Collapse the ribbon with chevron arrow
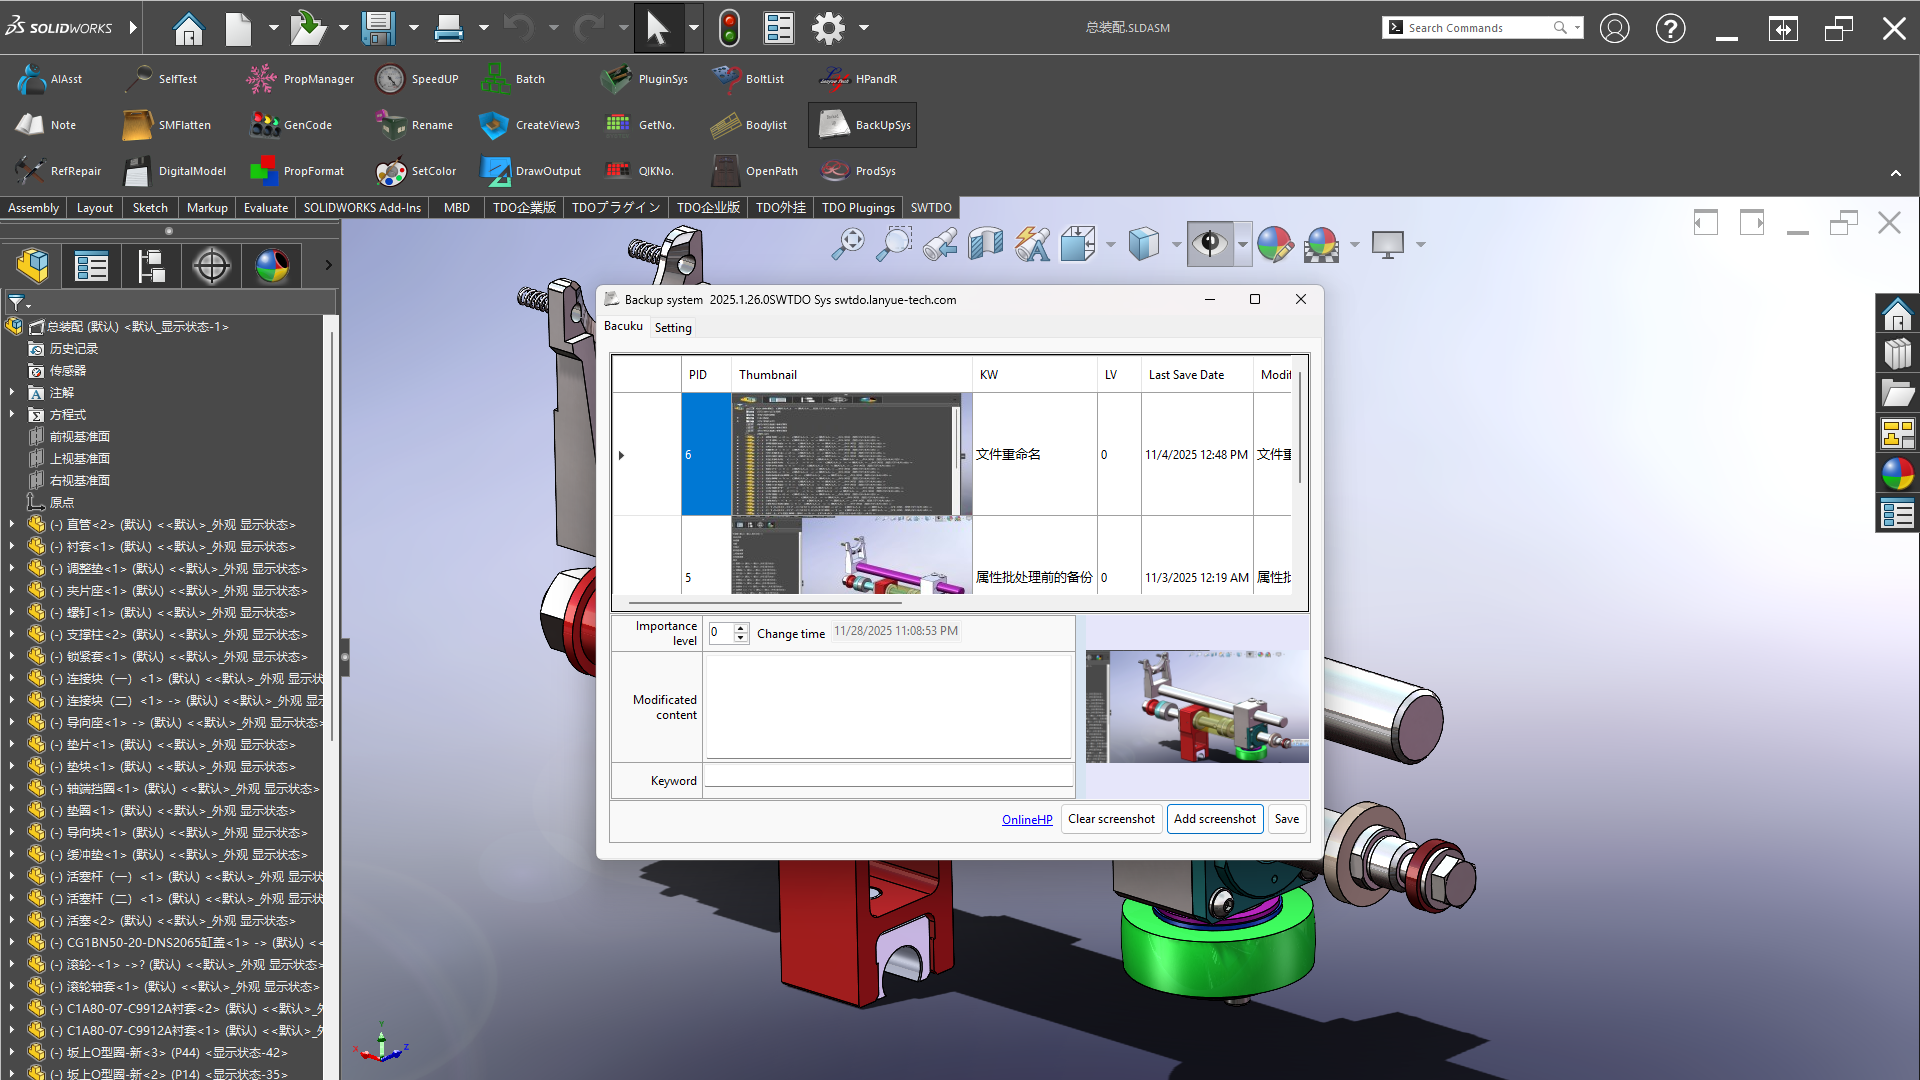Screen dimensions: 1920x1080 click(1895, 173)
